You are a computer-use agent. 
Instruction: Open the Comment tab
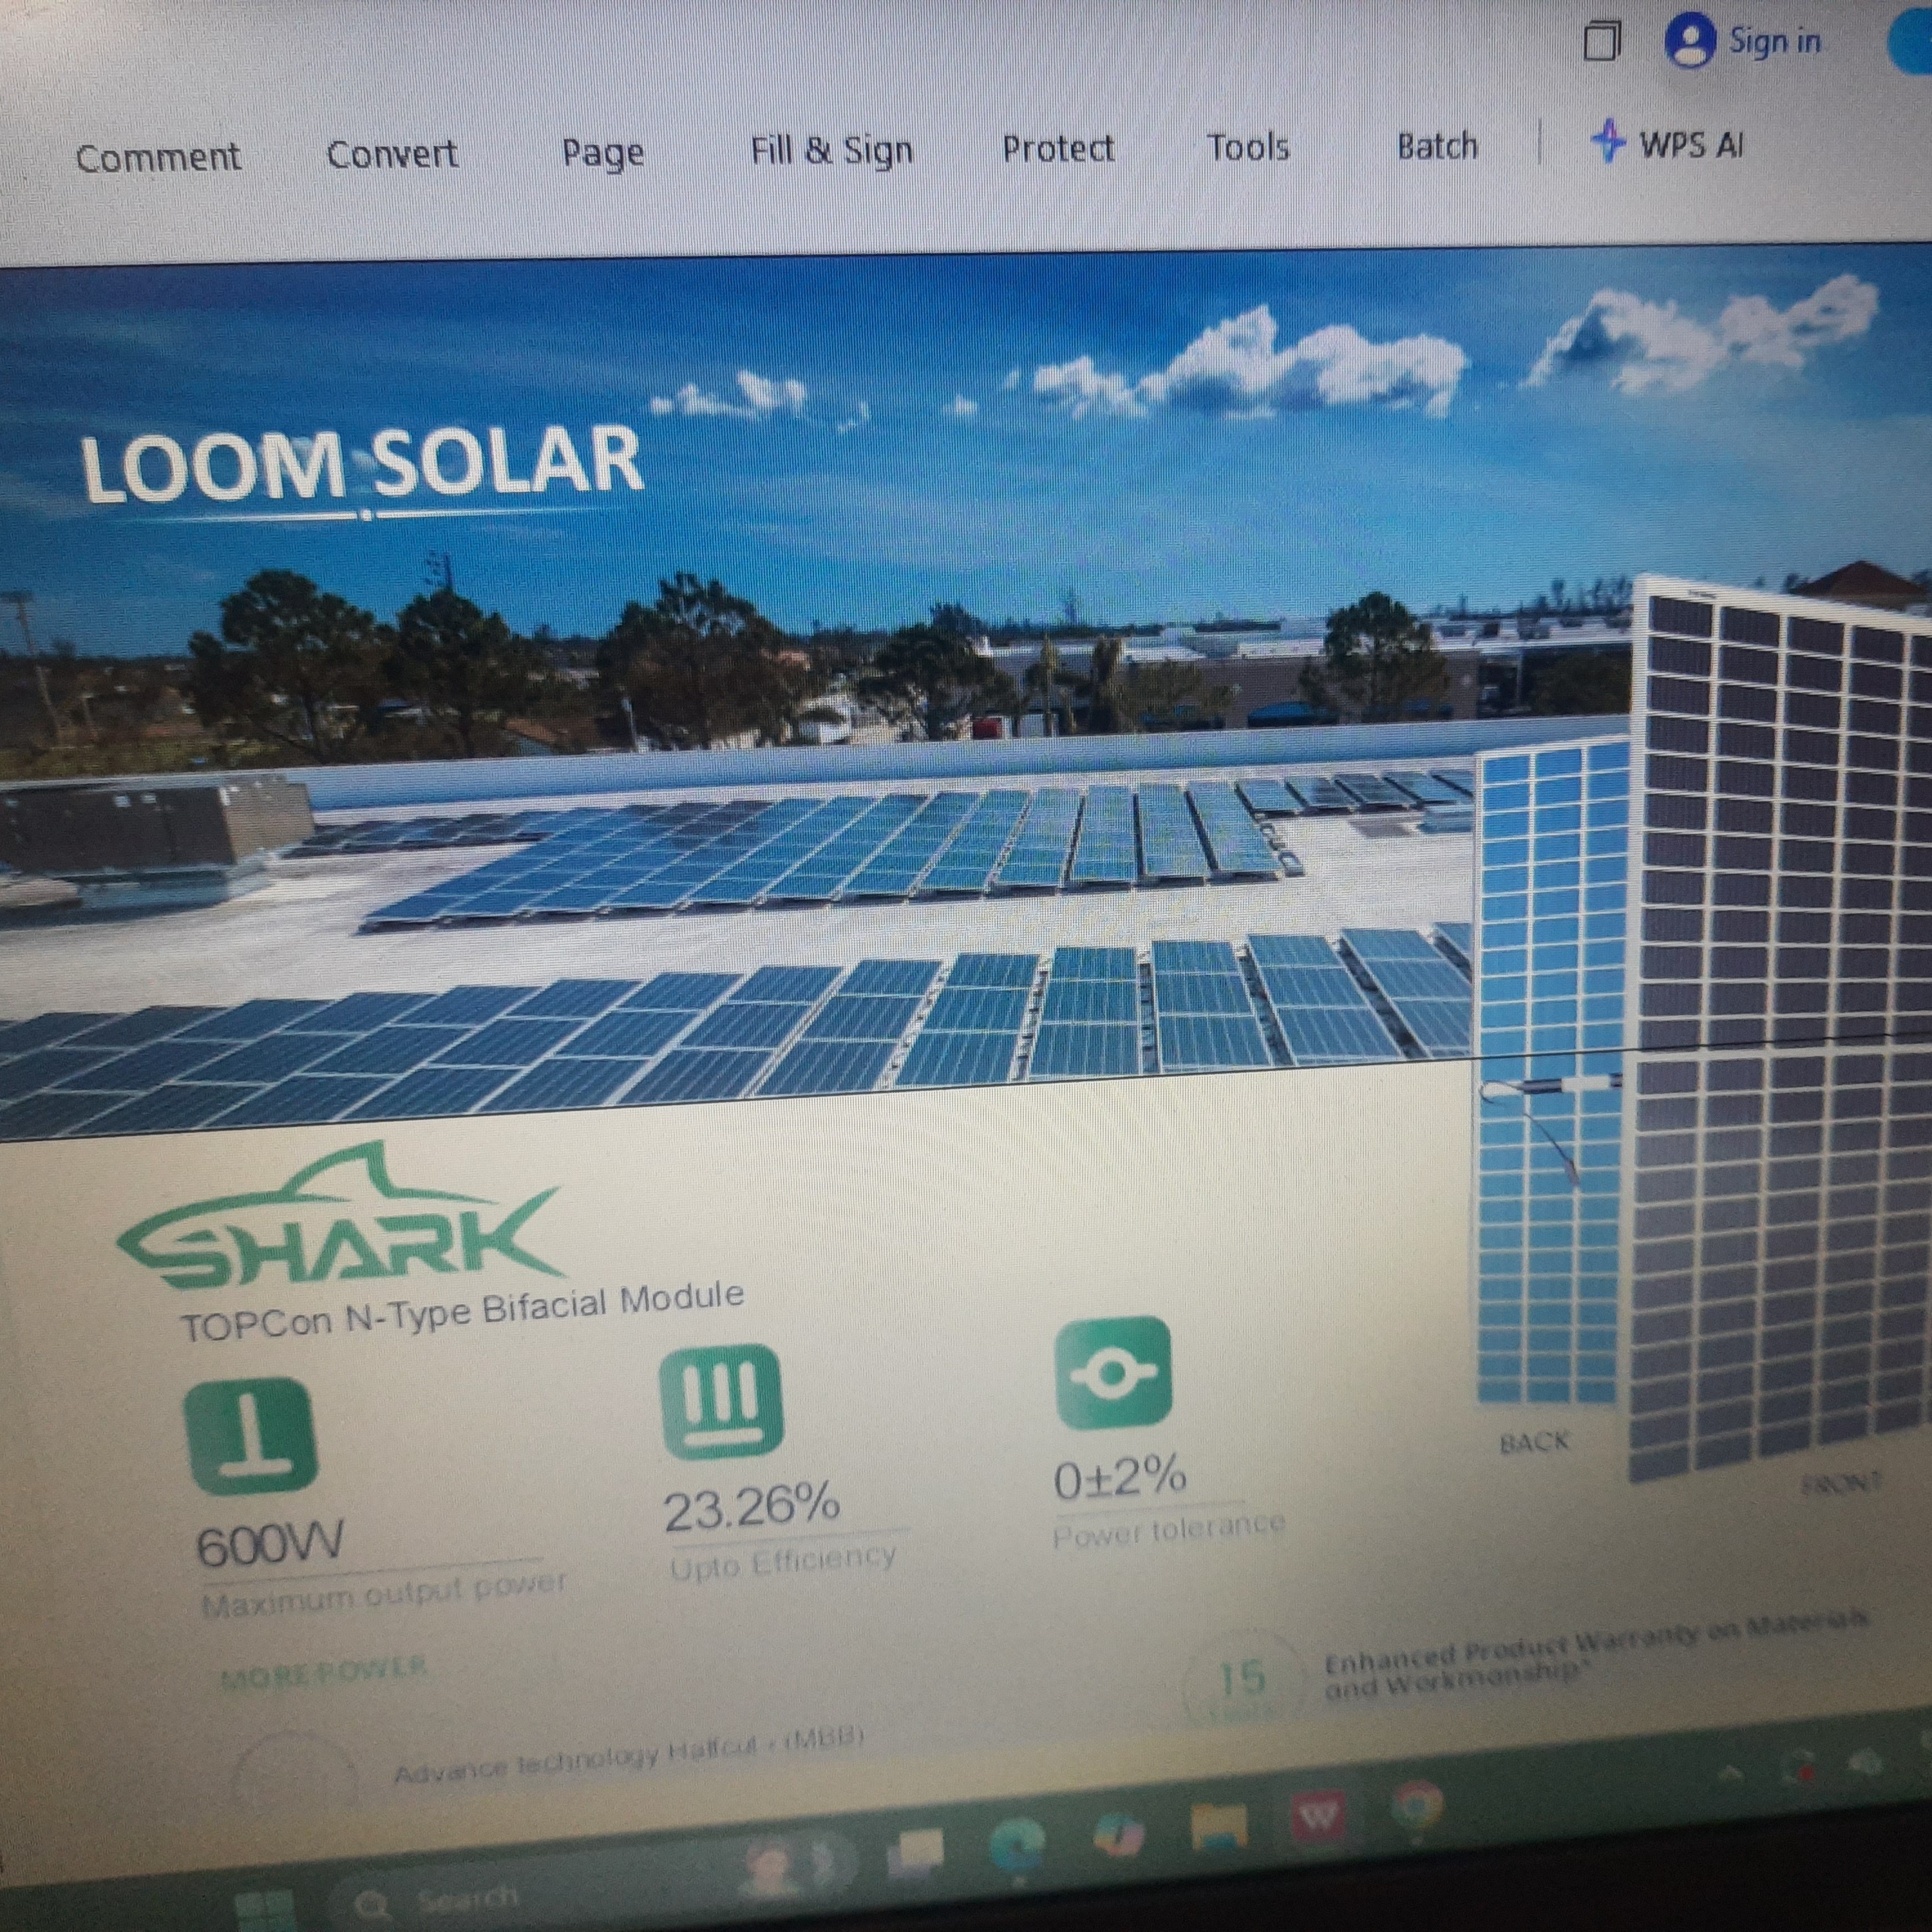point(158,158)
